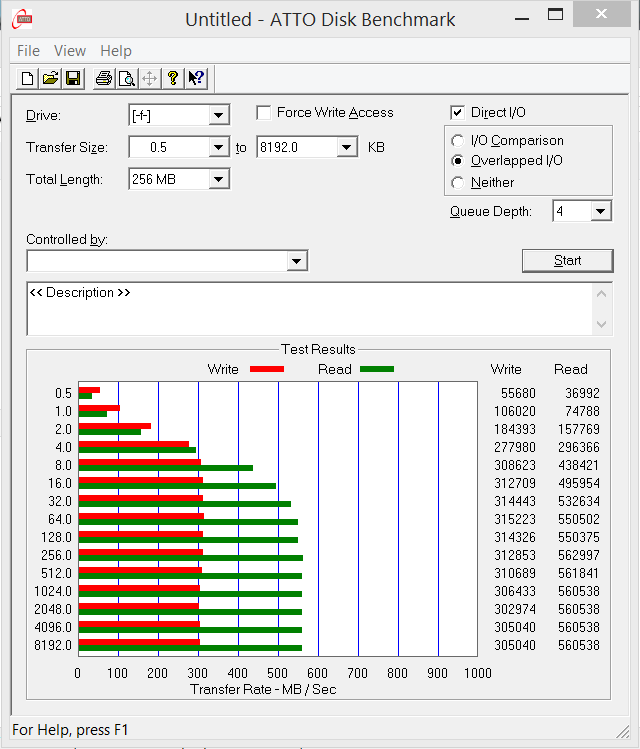This screenshot has height=749, width=640.
Task: Click the Print toolbar icon
Action: pyautogui.click(x=104, y=78)
